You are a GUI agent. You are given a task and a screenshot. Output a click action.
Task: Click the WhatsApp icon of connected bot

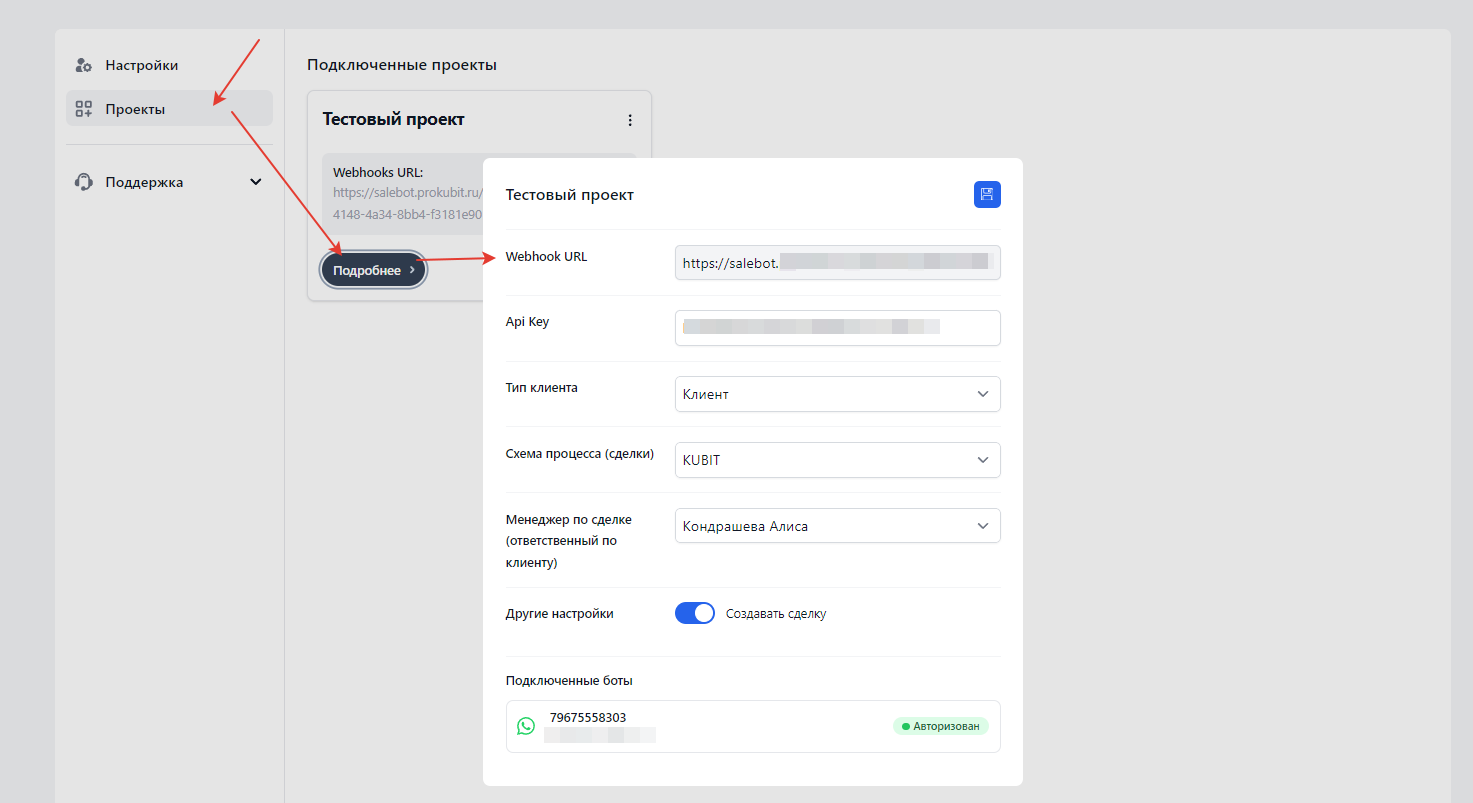(526, 726)
